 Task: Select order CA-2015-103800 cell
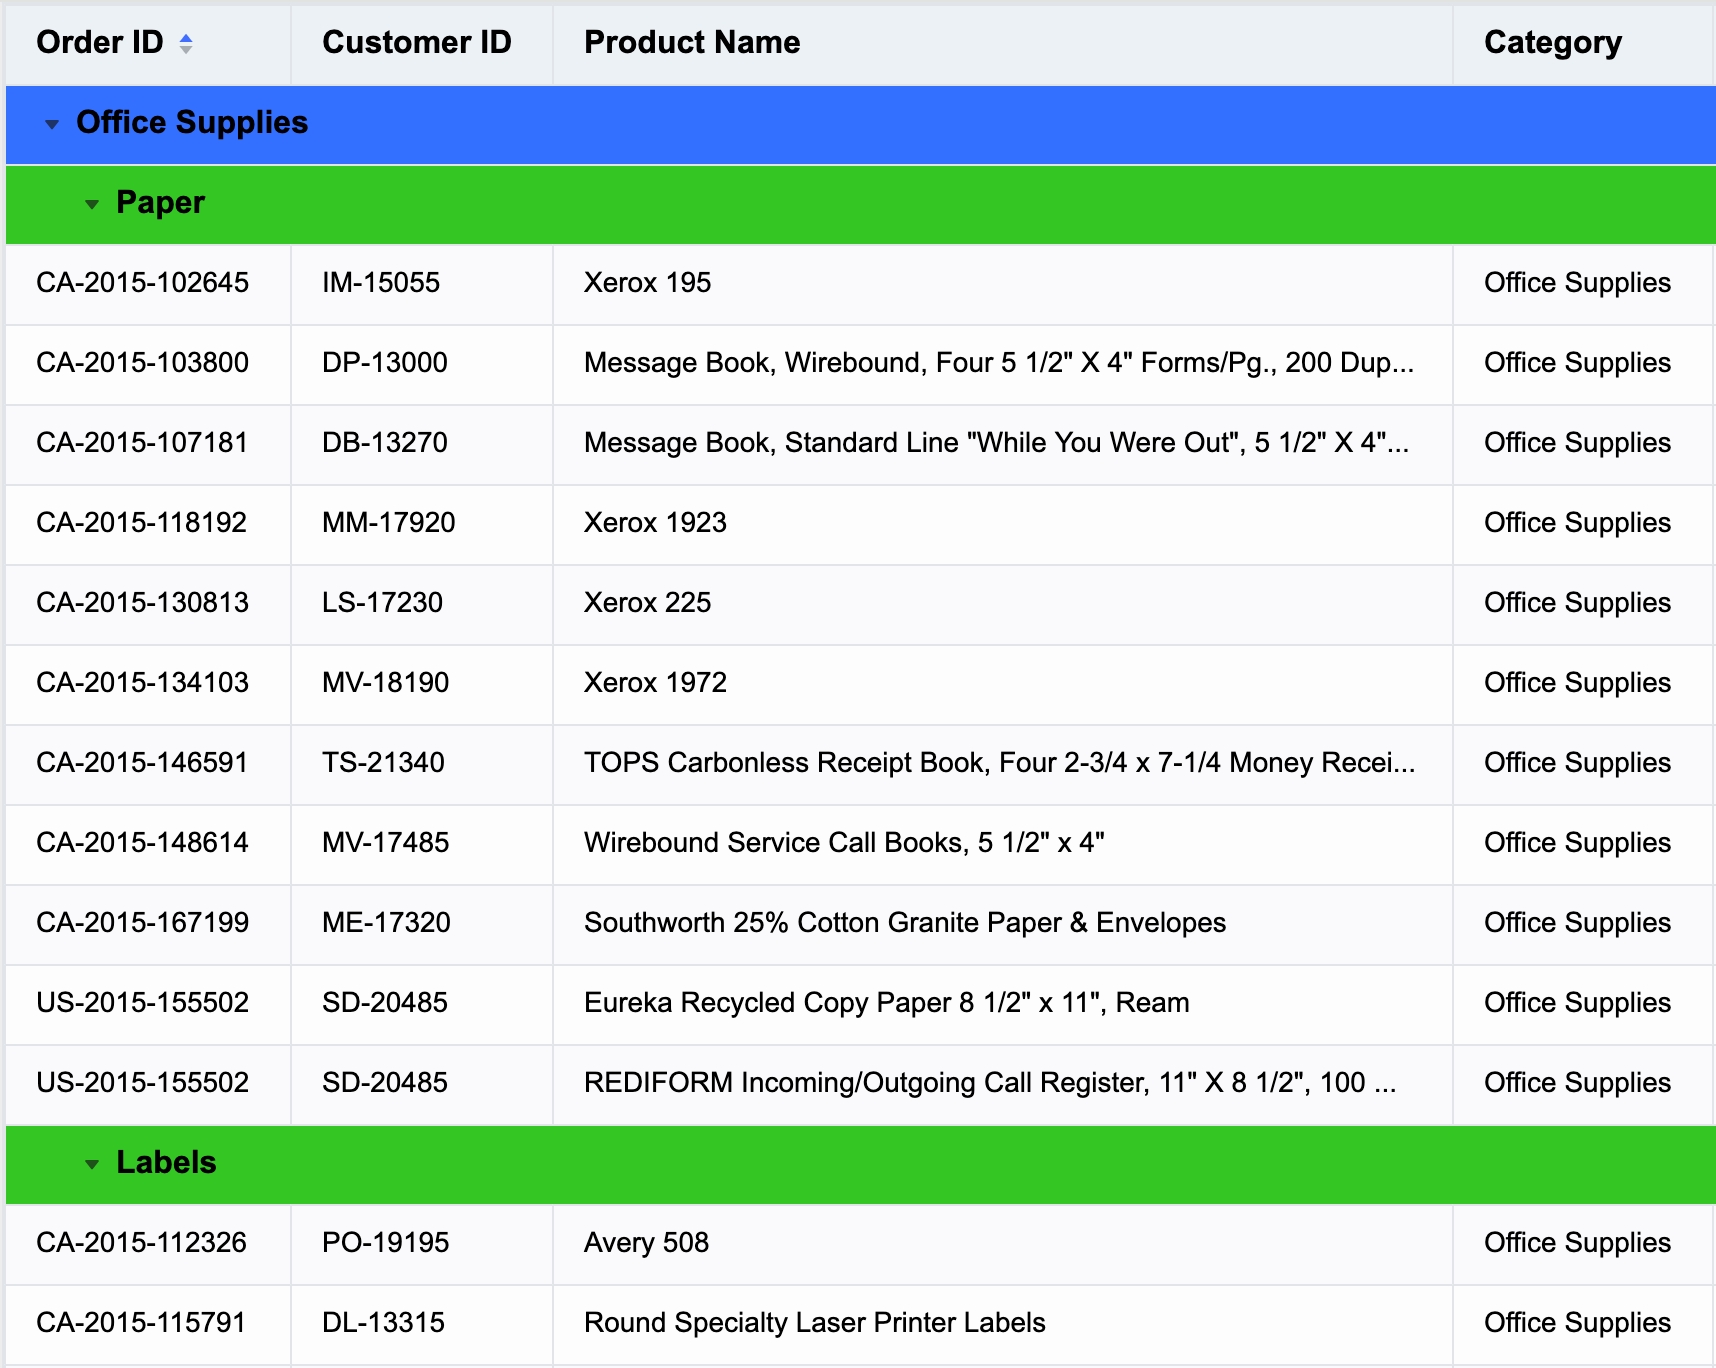tap(149, 364)
